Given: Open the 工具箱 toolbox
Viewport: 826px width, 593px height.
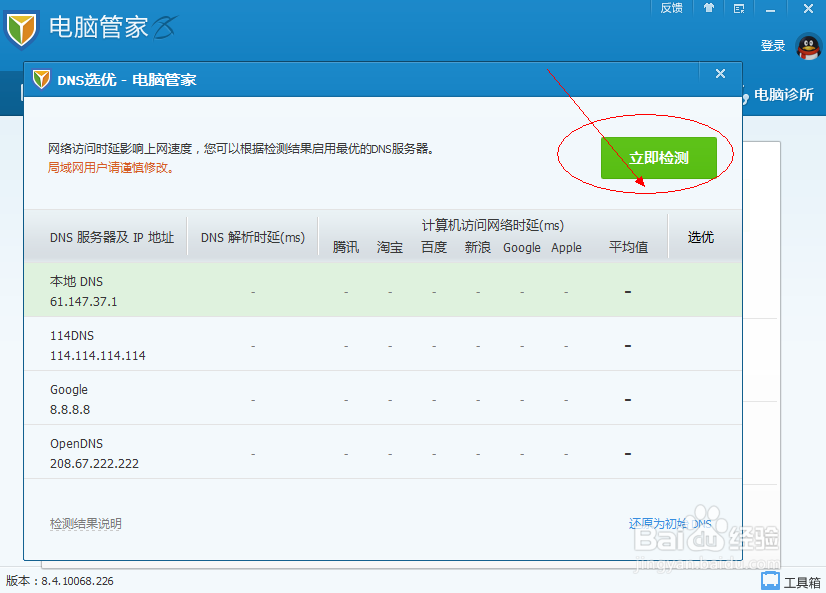Looking at the screenshot, I should pyautogui.click(x=791, y=582).
